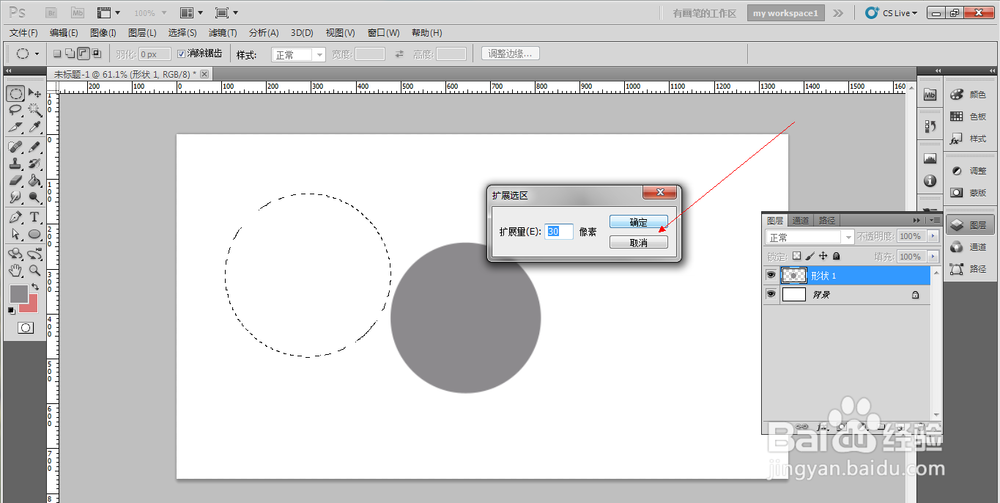
Task: Select the Eyedropper tool
Action: pyautogui.click(x=34, y=127)
